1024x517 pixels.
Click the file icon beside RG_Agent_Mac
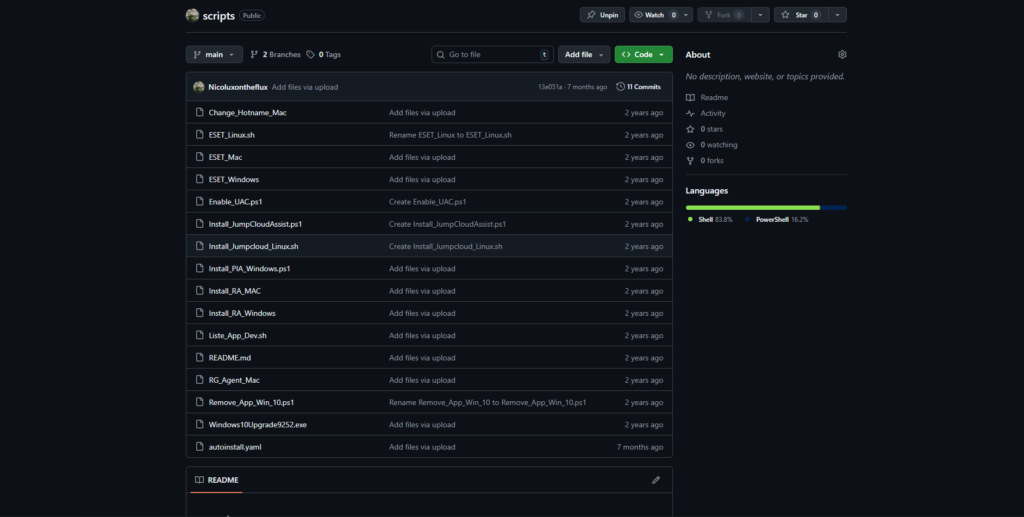[200, 380]
